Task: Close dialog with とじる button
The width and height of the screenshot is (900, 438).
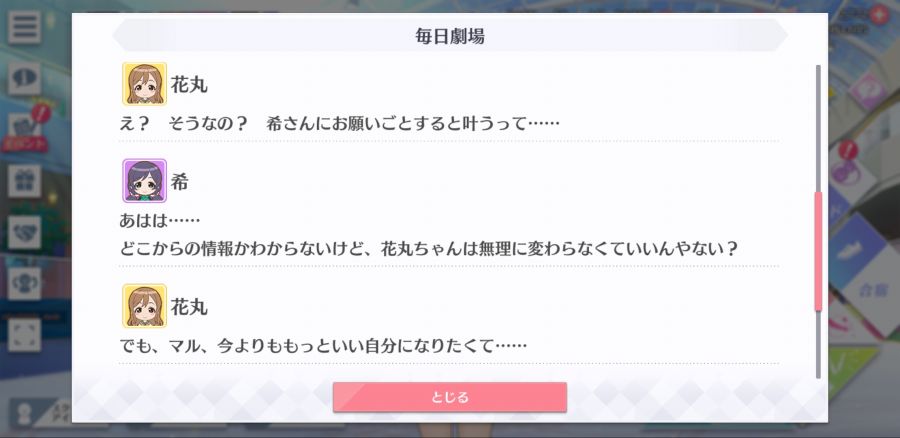Action: coord(450,397)
